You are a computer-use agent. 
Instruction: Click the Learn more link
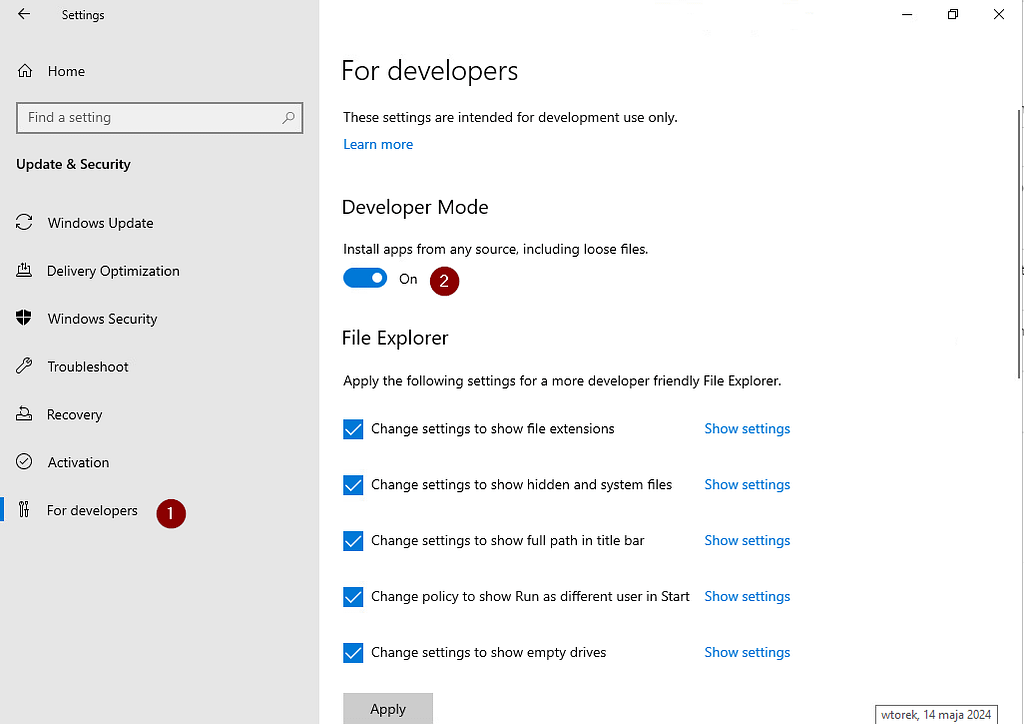[378, 145]
